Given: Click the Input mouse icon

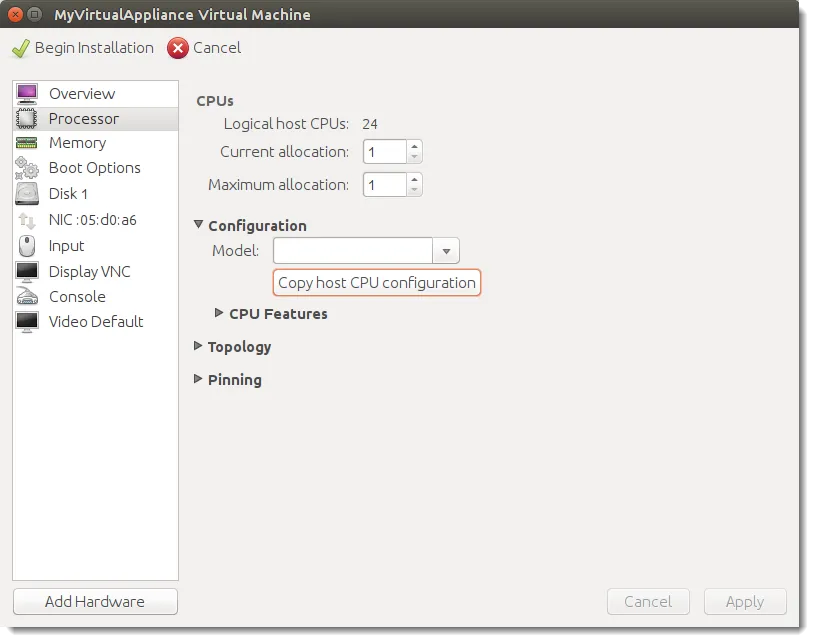Looking at the screenshot, I should (x=26, y=246).
